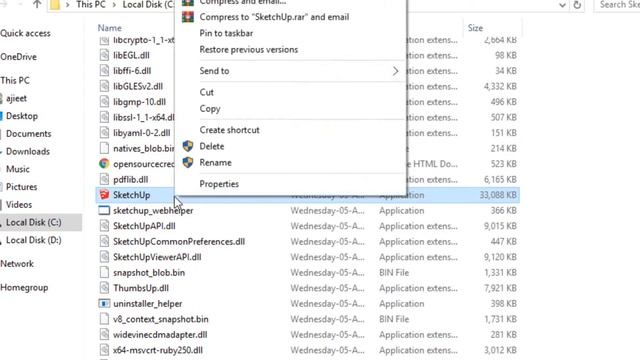This screenshot has height=360, width=640.
Task: Click the ThumbsUp.dll file icon
Action: 104,288
